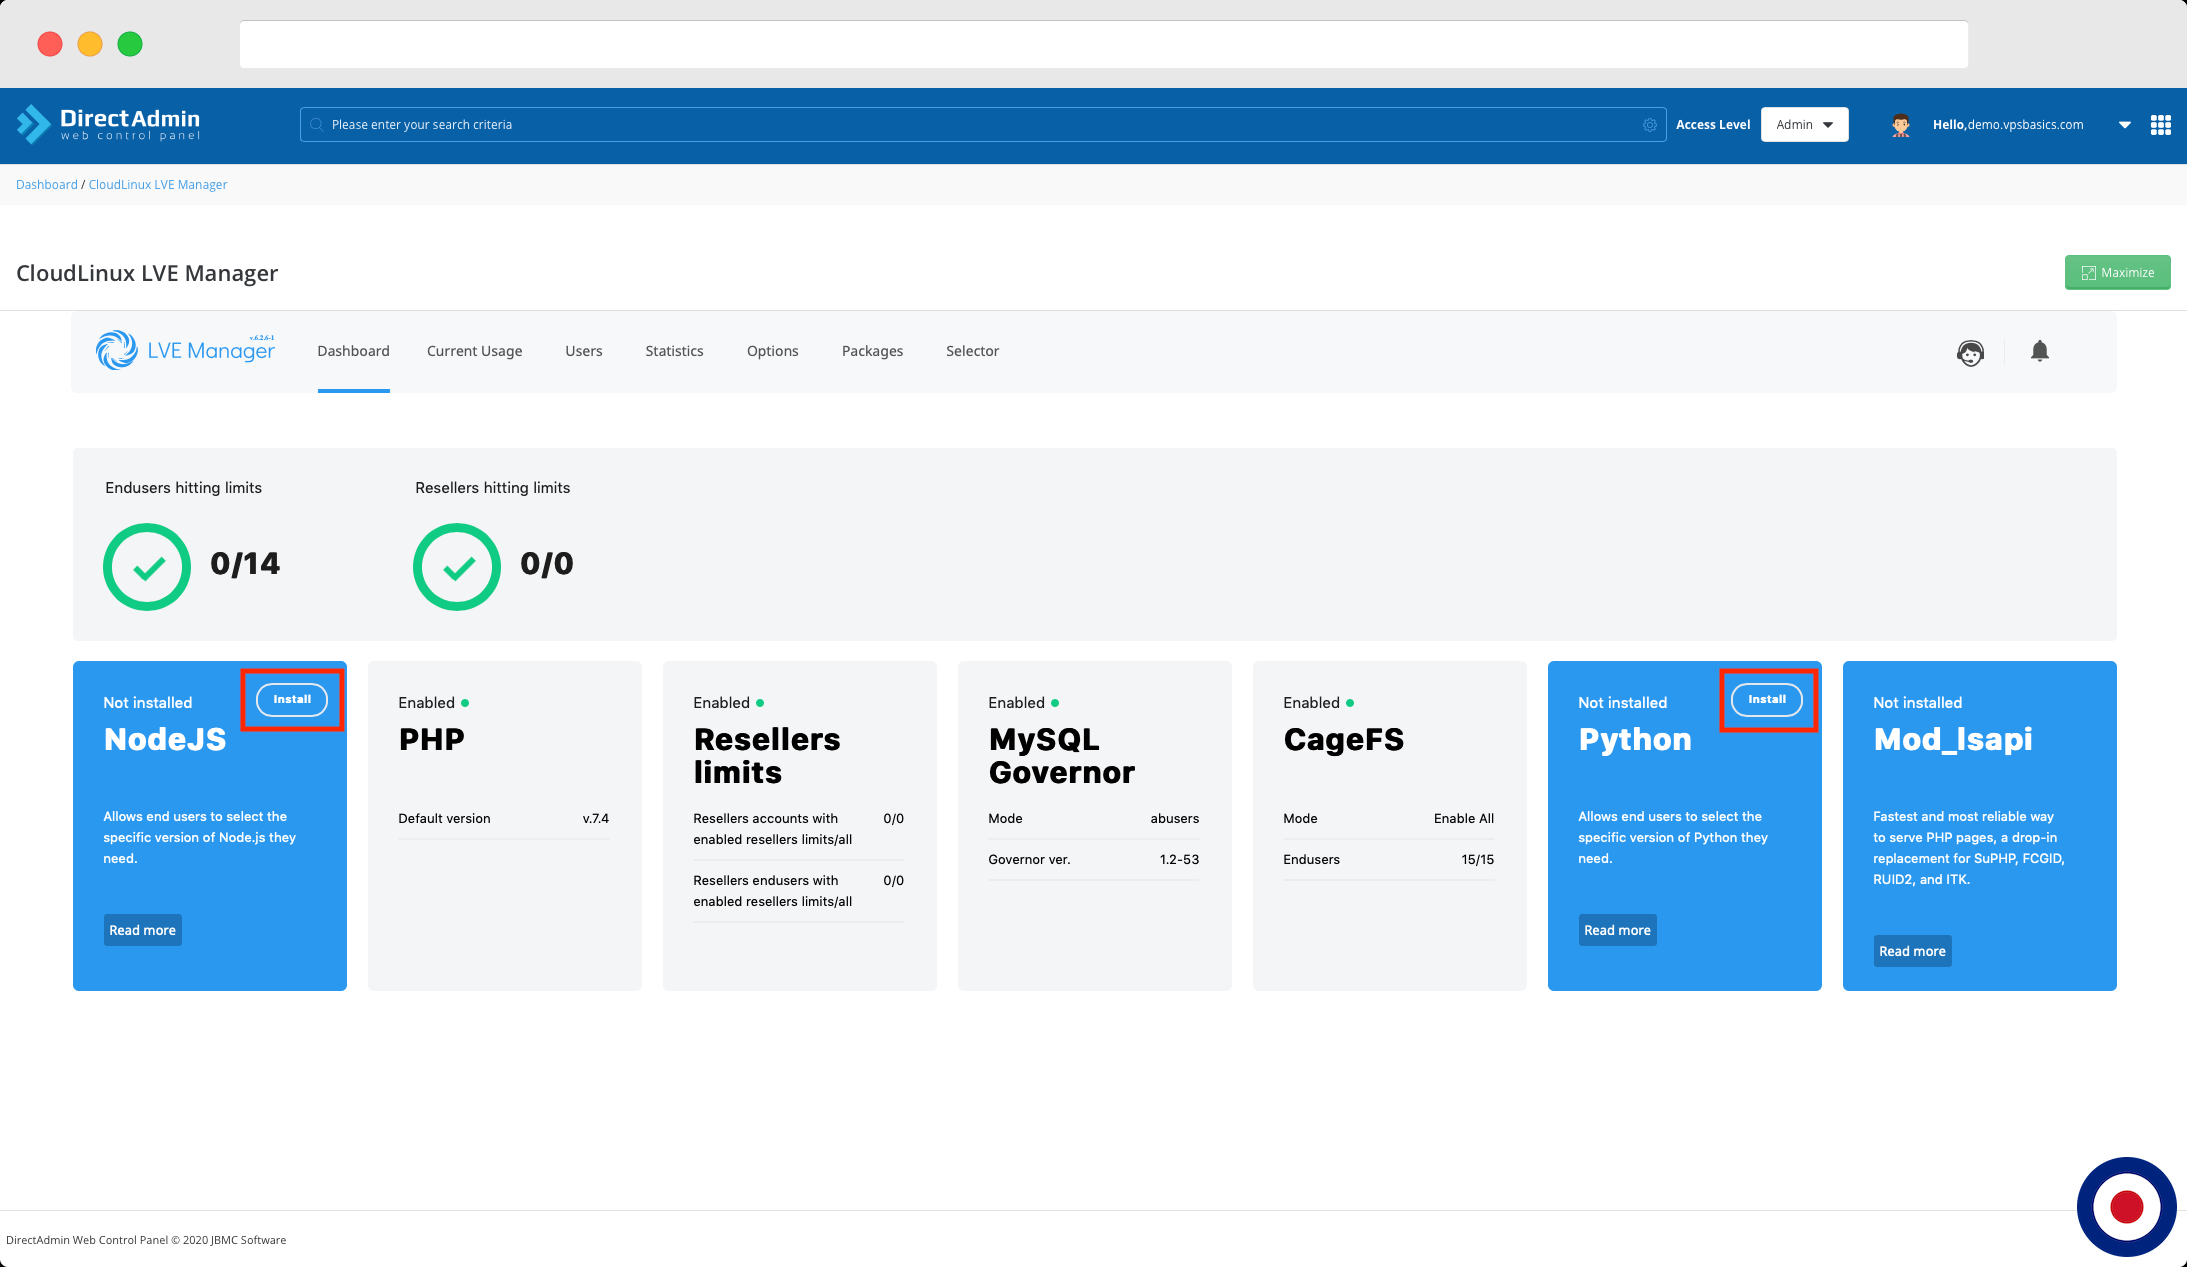Click the endusers hitting limits checkmark circle
Image resolution: width=2187 pixels, height=1267 pixels.
(x=147, y=566)
